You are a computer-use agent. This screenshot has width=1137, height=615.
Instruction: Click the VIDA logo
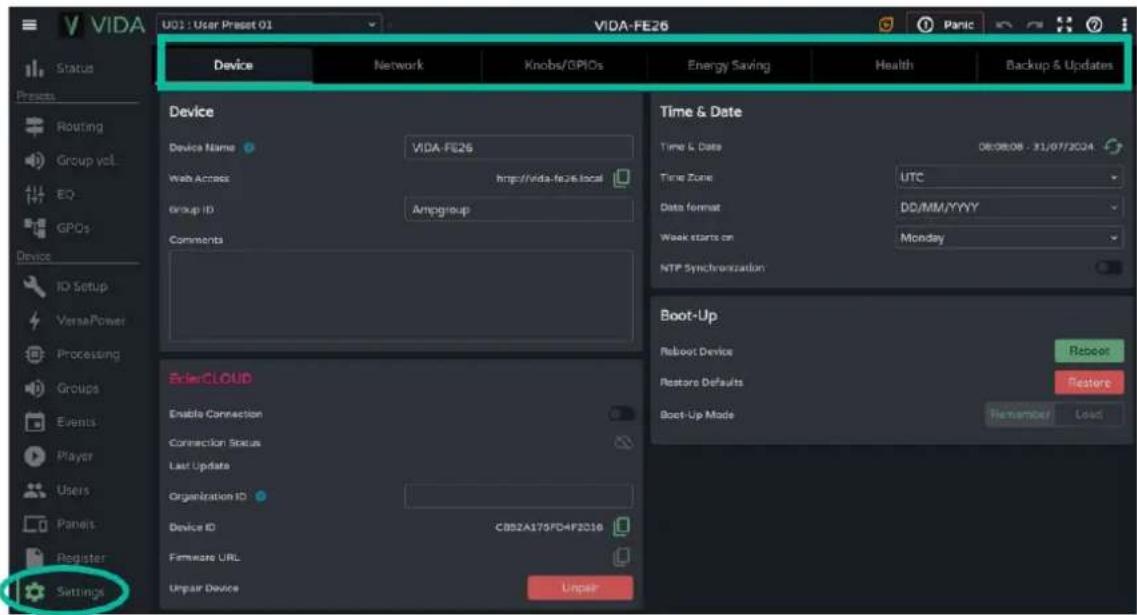click(103, 25)
